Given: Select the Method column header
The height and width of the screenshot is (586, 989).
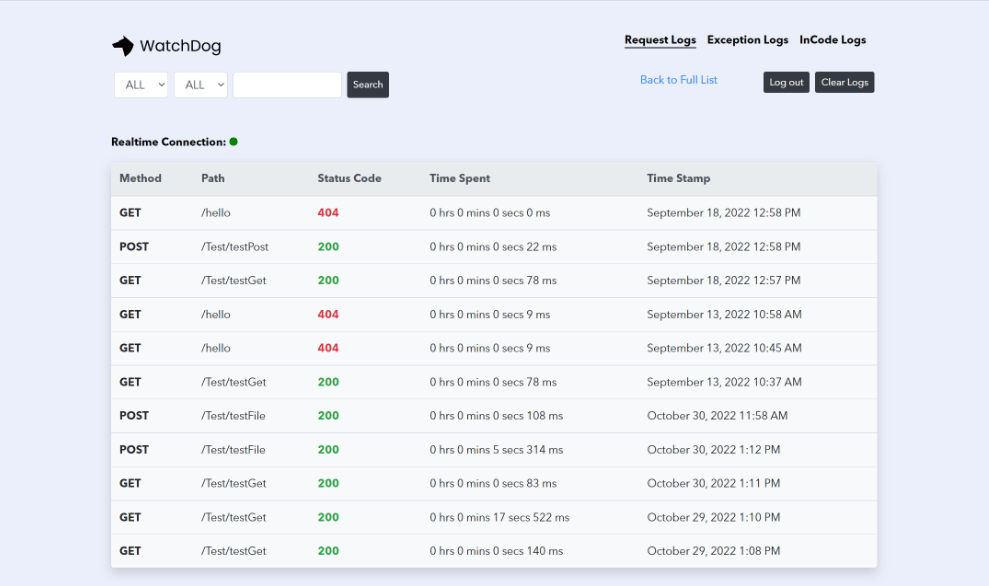Looking at the screenshot, I should [140, 178].
